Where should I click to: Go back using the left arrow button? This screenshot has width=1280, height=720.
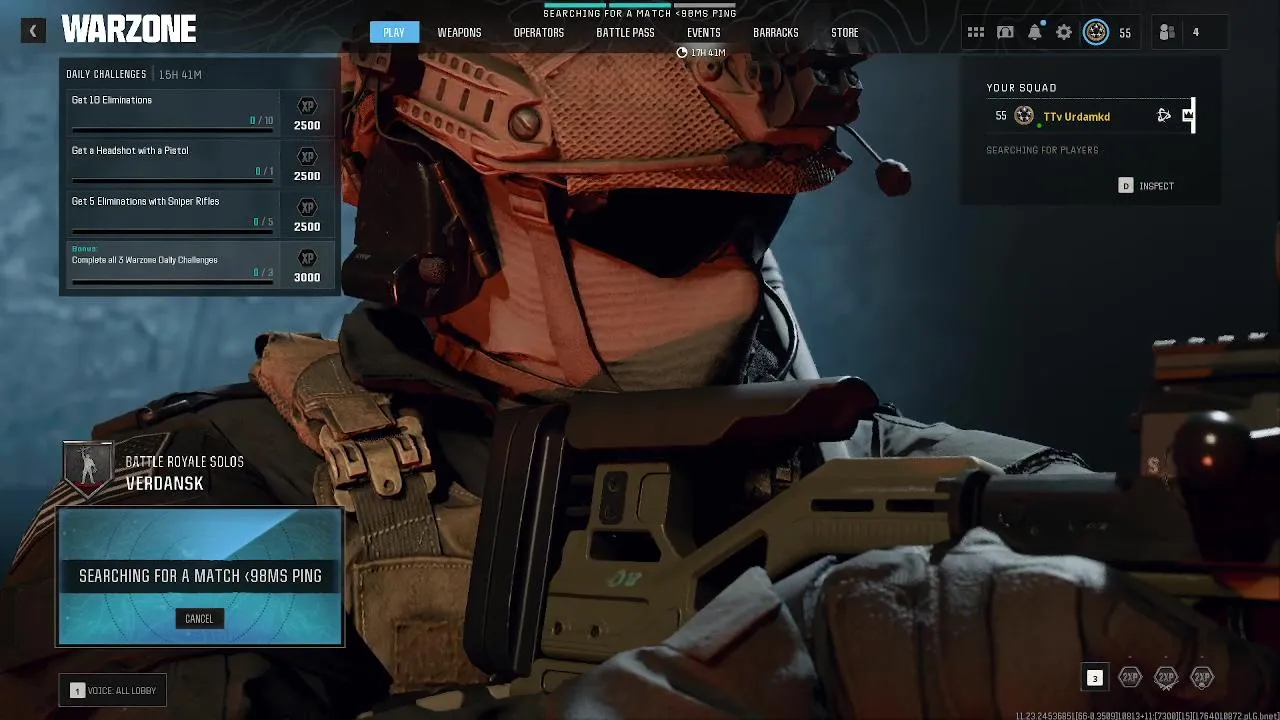click(32, 32)
